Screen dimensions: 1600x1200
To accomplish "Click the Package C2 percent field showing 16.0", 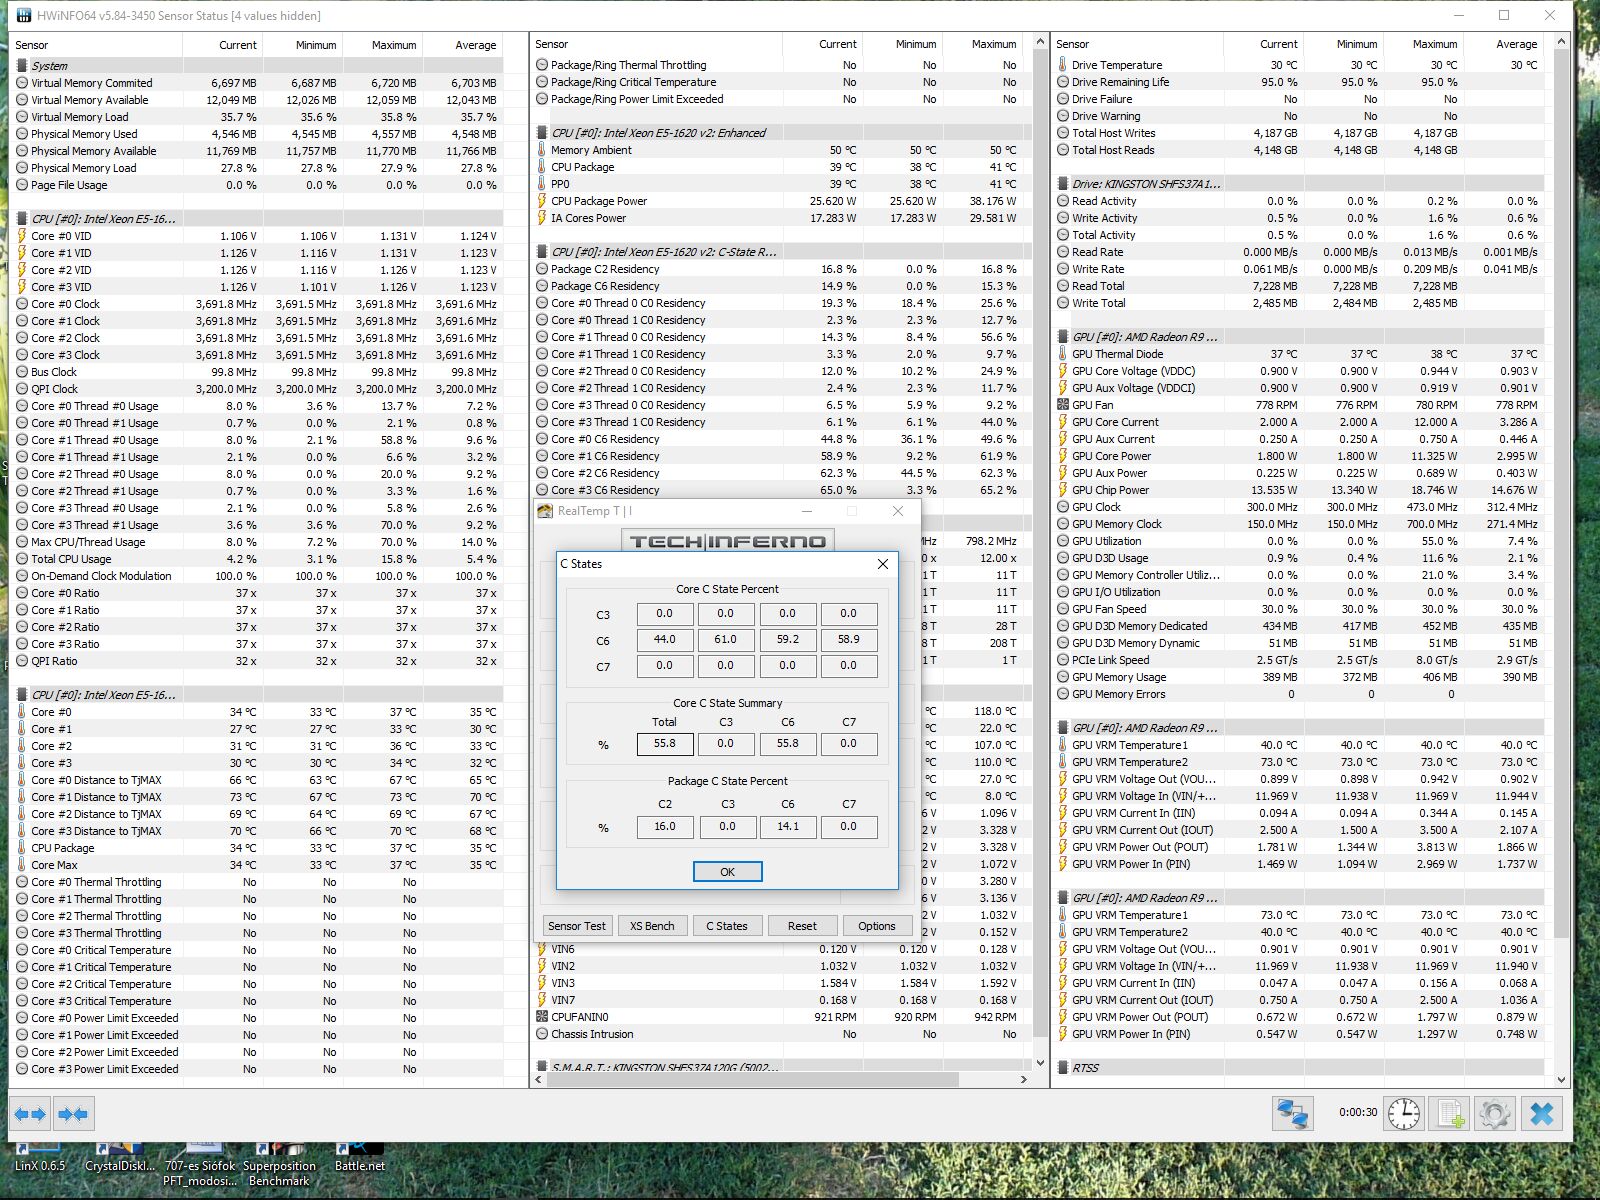I will tap(665, 827).
